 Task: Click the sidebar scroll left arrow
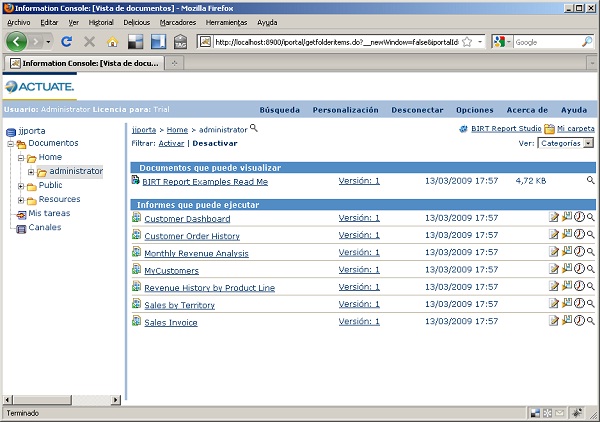click(7, 400)
